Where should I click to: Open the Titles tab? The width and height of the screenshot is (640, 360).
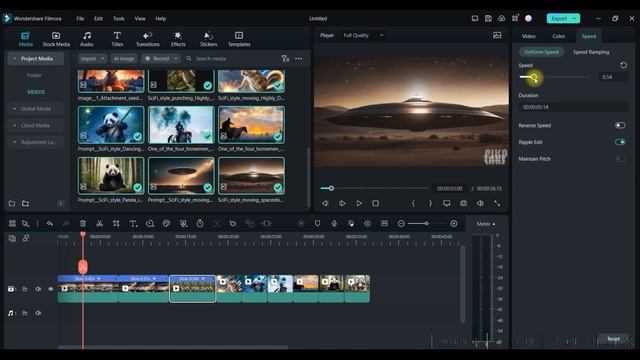[x=117, y=39]
